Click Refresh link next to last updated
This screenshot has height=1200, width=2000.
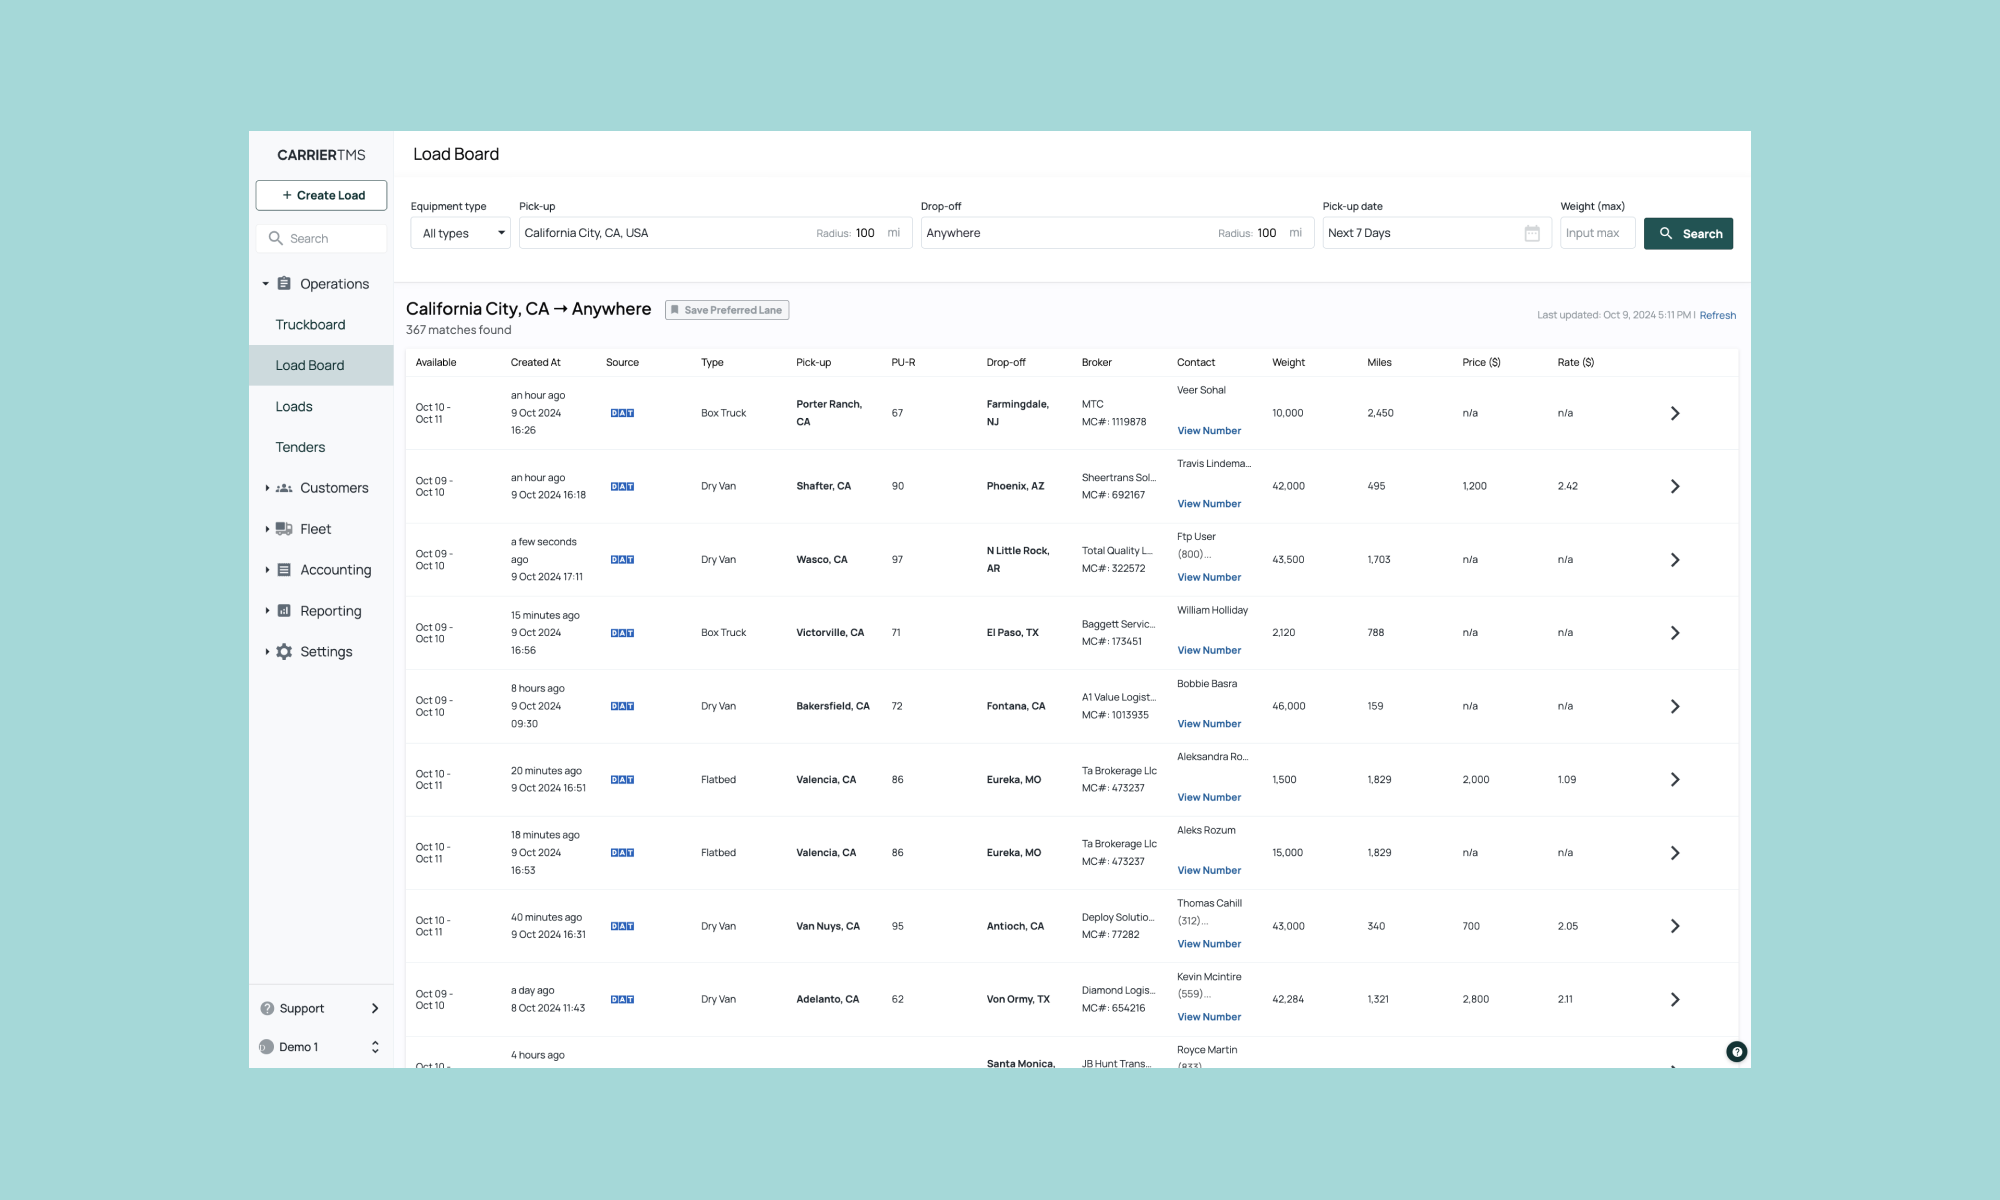[1717, 315]
